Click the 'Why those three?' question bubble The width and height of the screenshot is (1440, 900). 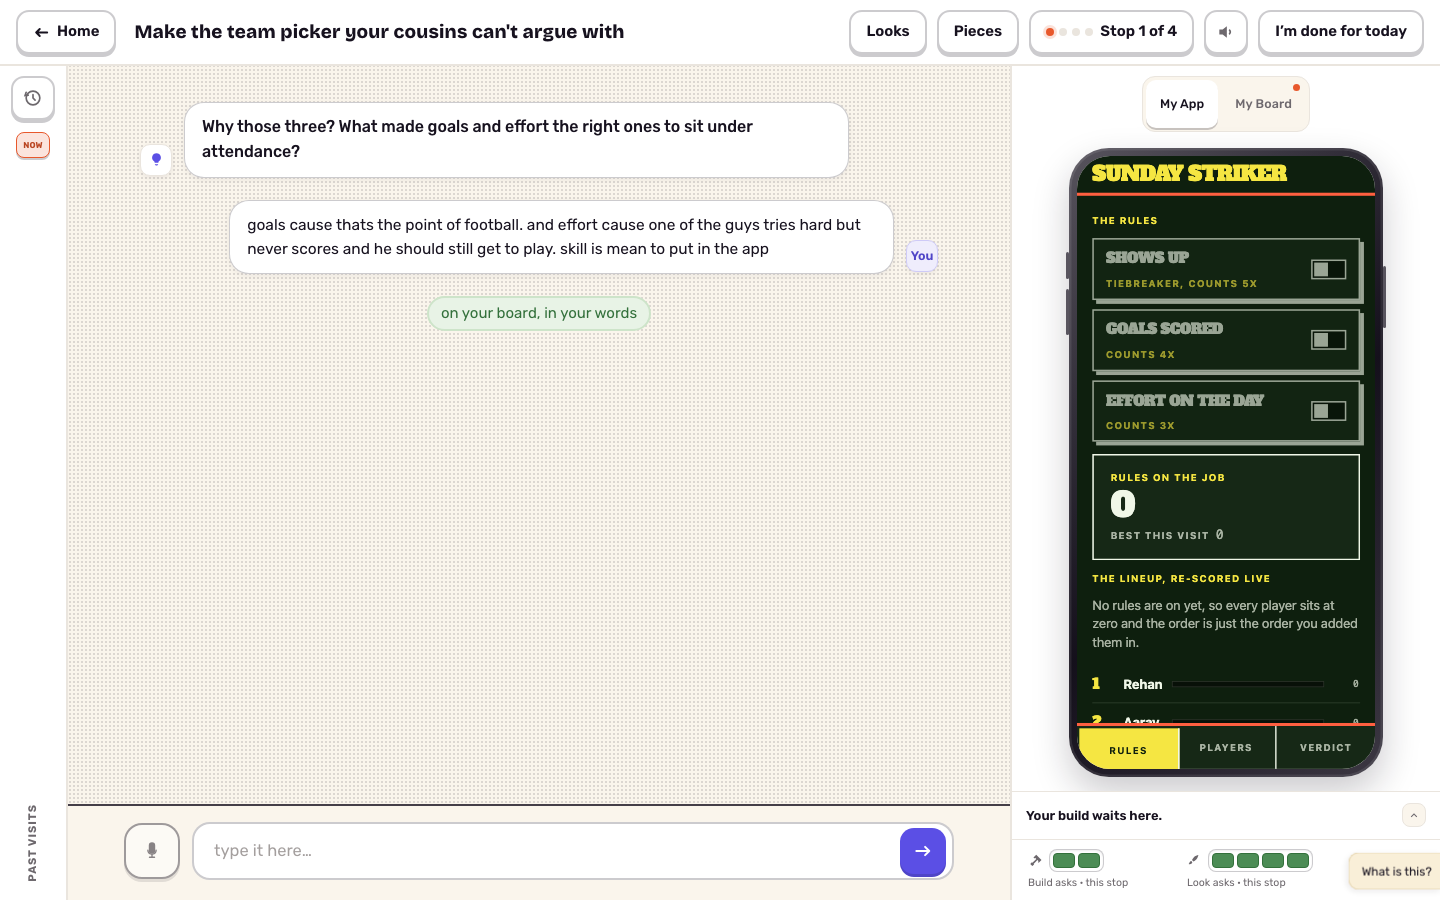[516, 140]
